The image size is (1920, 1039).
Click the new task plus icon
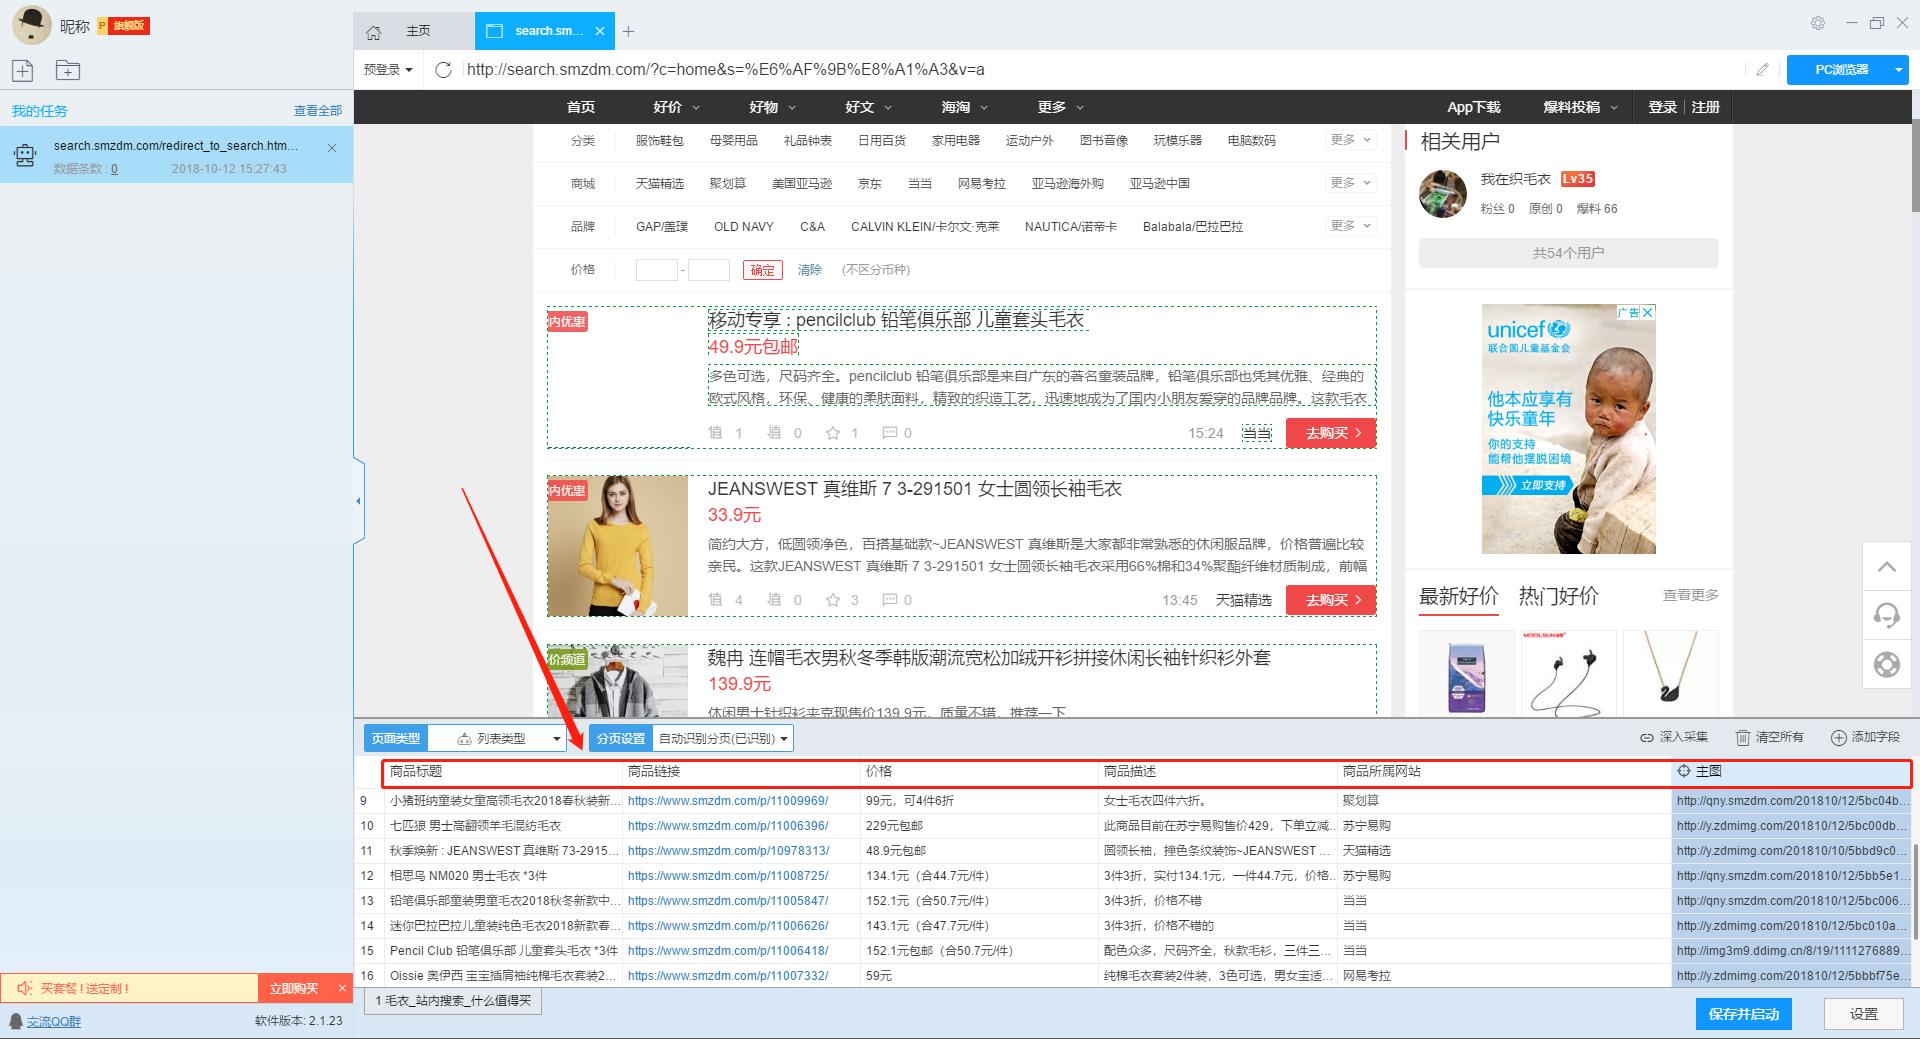click(23, 70)
